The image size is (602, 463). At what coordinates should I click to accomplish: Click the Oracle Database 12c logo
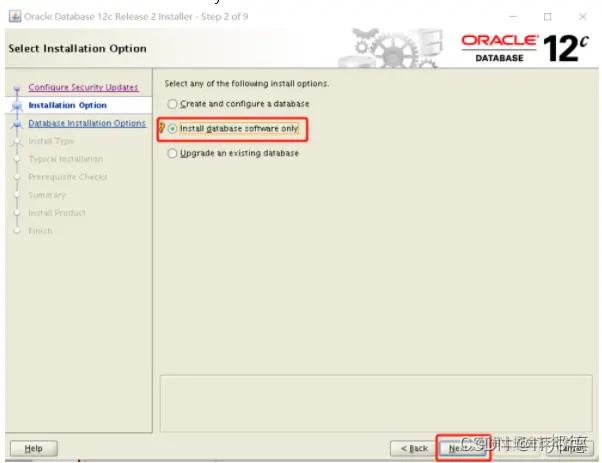click(x=525, y=48)
